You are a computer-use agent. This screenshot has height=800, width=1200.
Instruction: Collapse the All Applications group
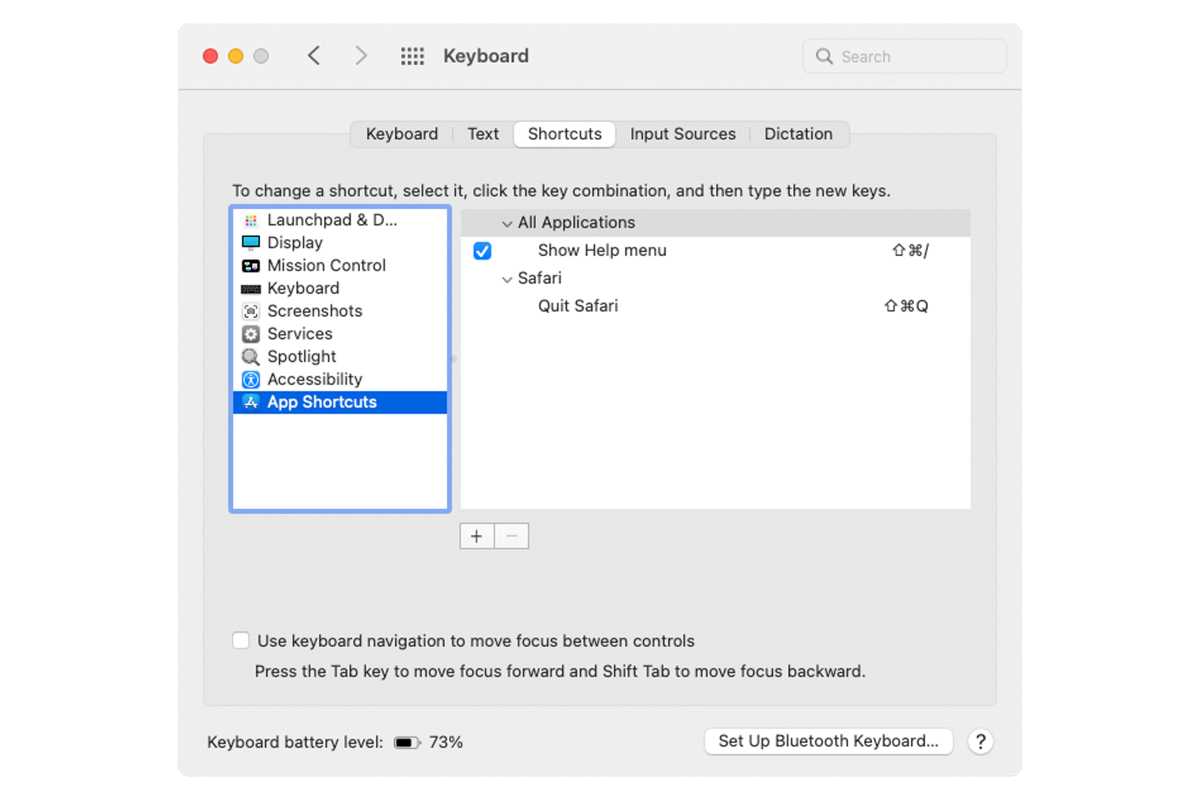click(x=507, y=223)
